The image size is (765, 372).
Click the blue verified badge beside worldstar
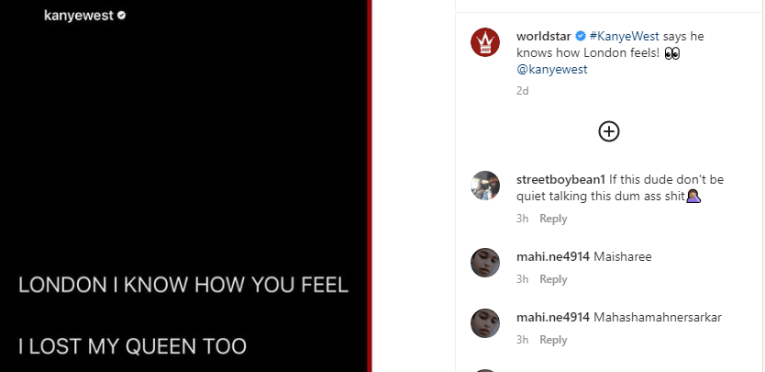click(x=580, y=36)
